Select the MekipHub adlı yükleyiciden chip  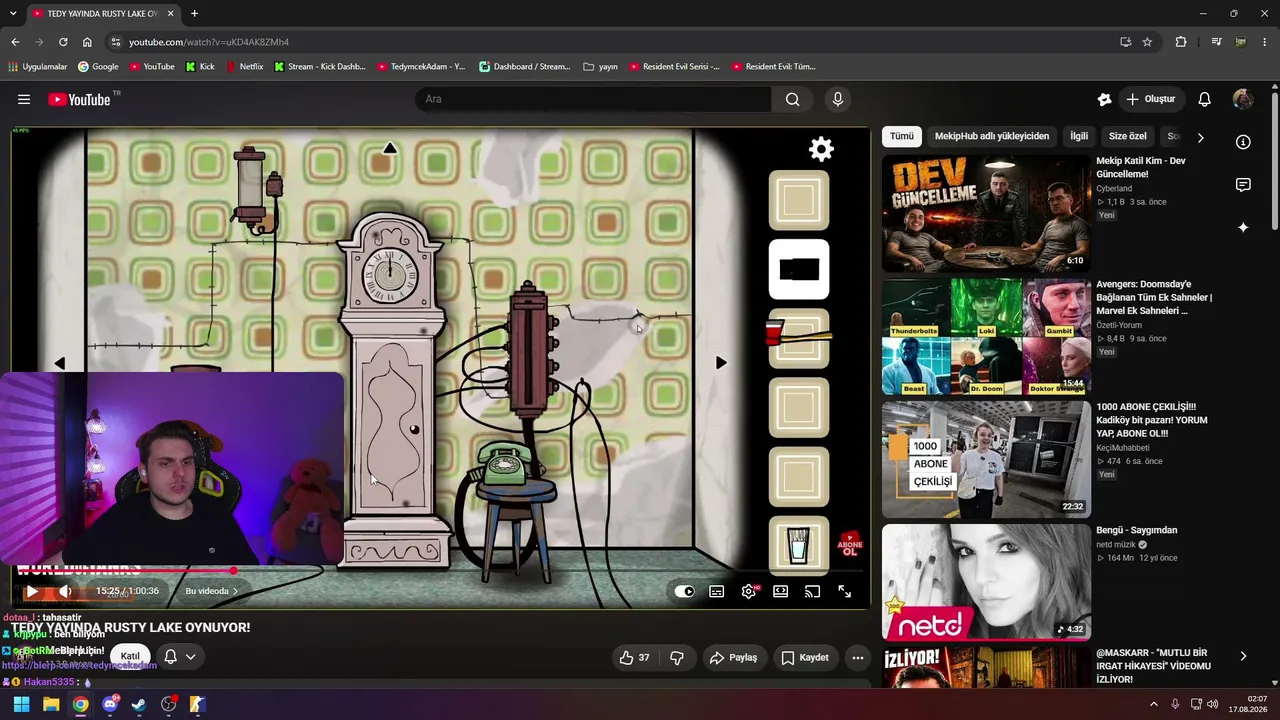(992, 136)
